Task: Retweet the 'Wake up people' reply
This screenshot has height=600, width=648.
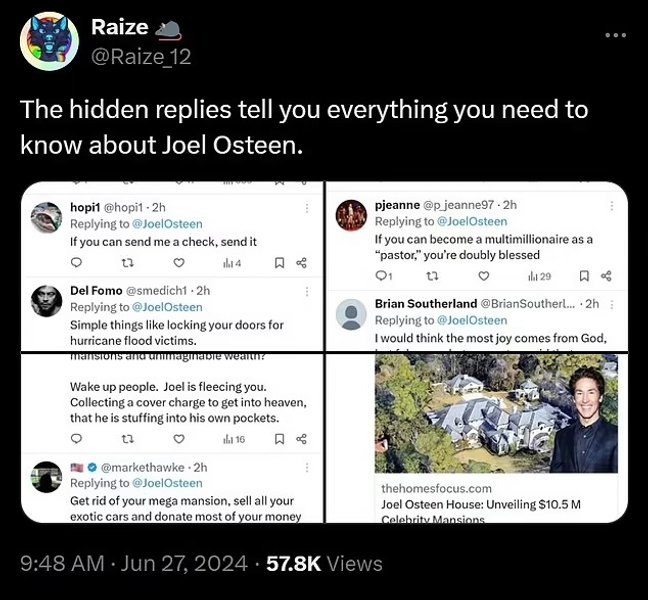Action: (127, 439)
